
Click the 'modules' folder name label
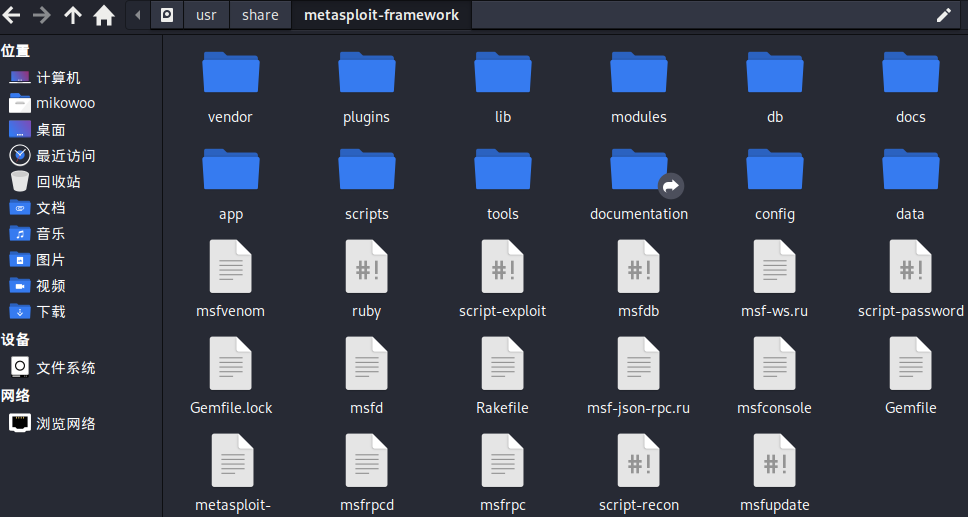pyautogui.click(x=639, y=117)
